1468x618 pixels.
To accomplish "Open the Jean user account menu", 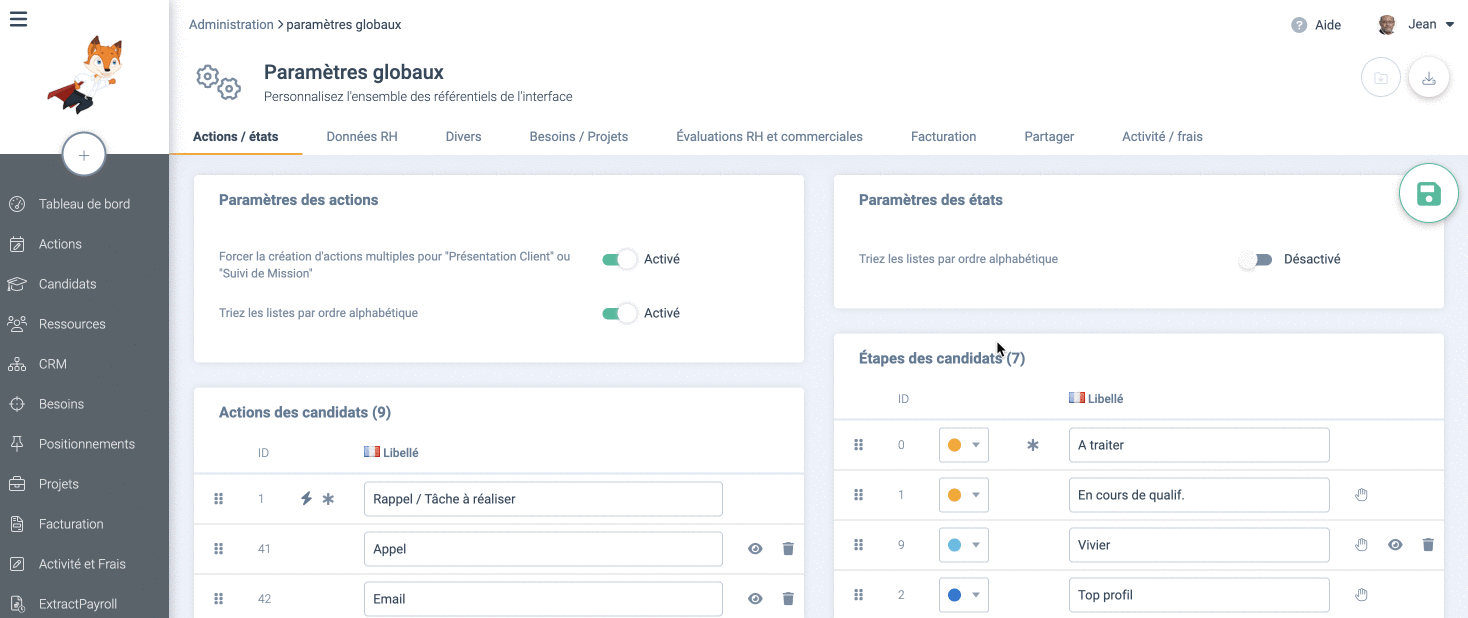I will [x=1416, y=25].
